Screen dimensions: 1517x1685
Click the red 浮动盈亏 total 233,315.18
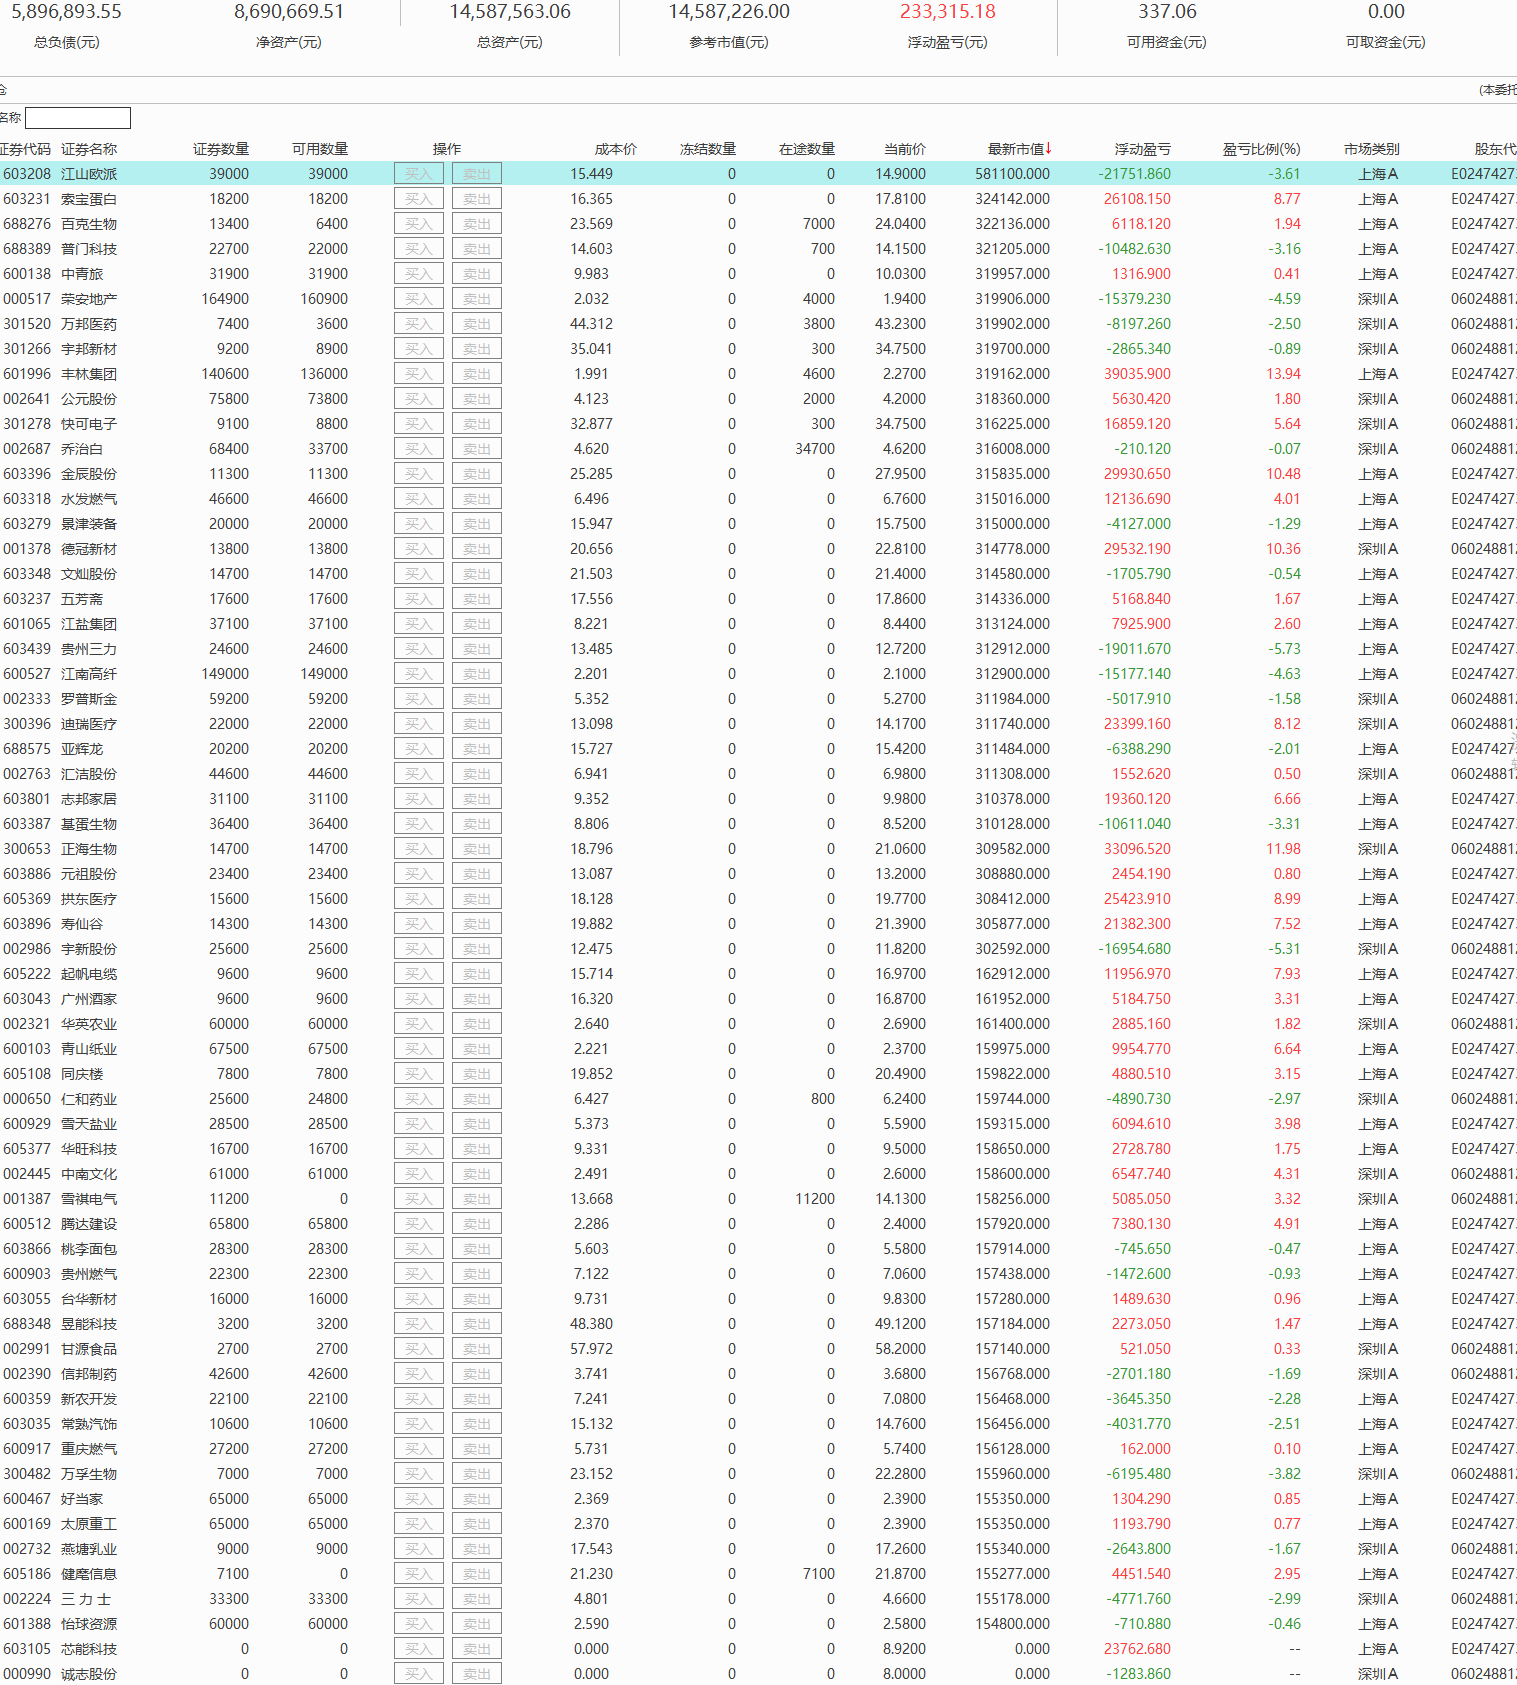click(948, 12)
